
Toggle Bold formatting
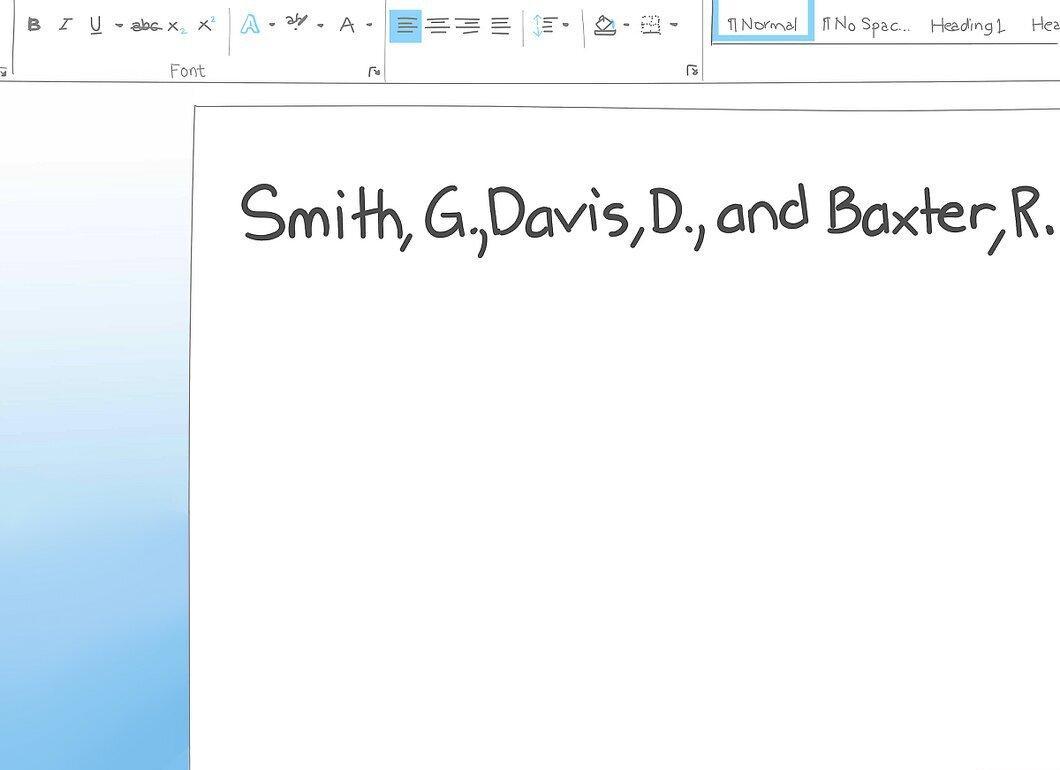coord(34,25)
